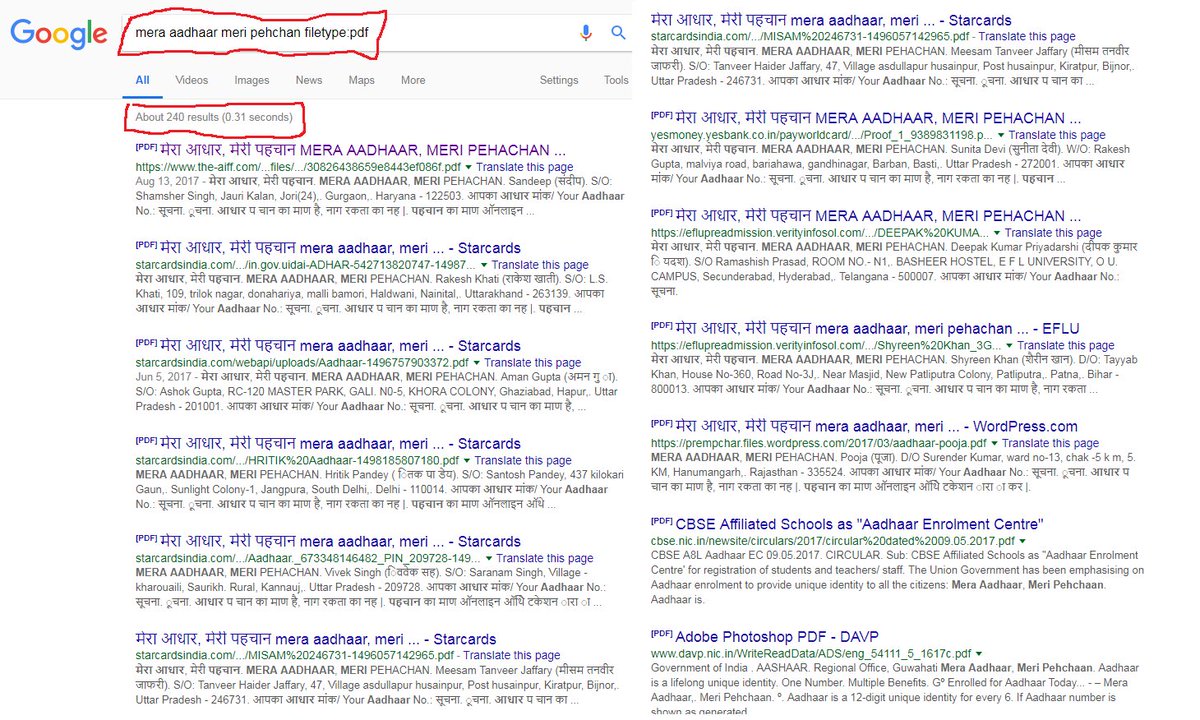The image size is (1200, 720).
Task: Translate the Aadhaar-1496757903372.pdf result
Action: coord(533,363)
